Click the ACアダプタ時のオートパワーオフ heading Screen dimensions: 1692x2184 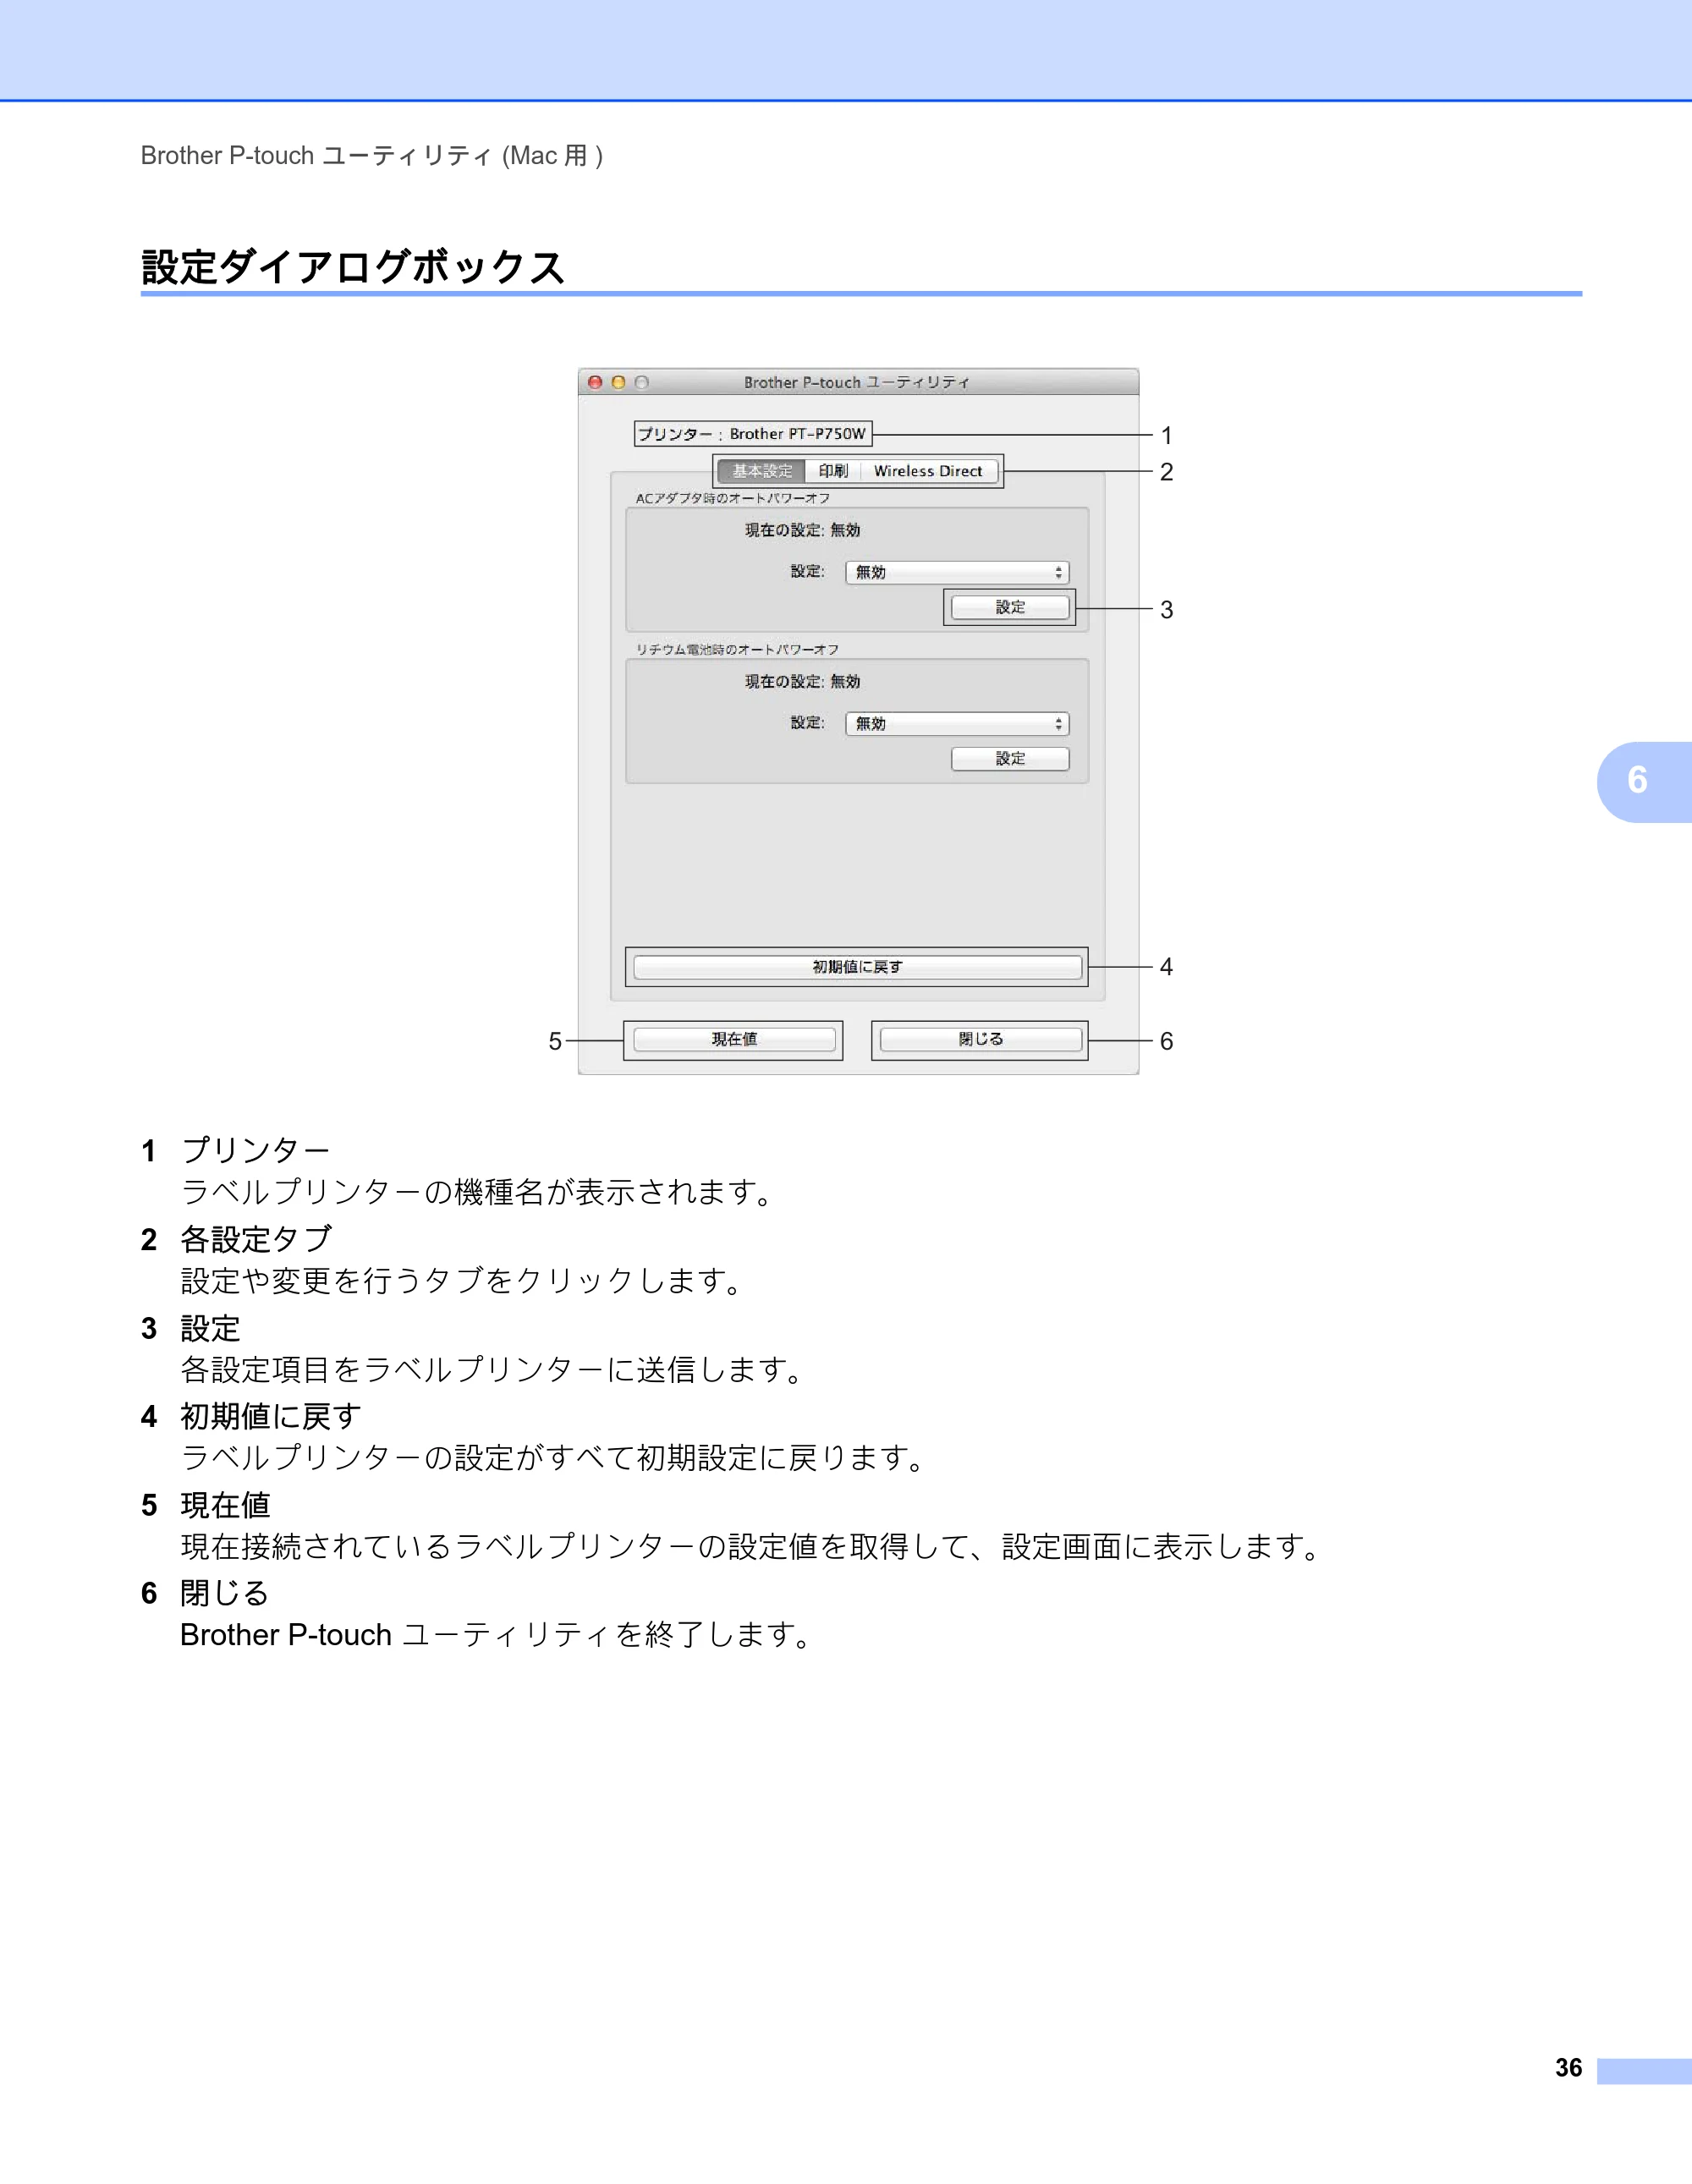[733, 498]
